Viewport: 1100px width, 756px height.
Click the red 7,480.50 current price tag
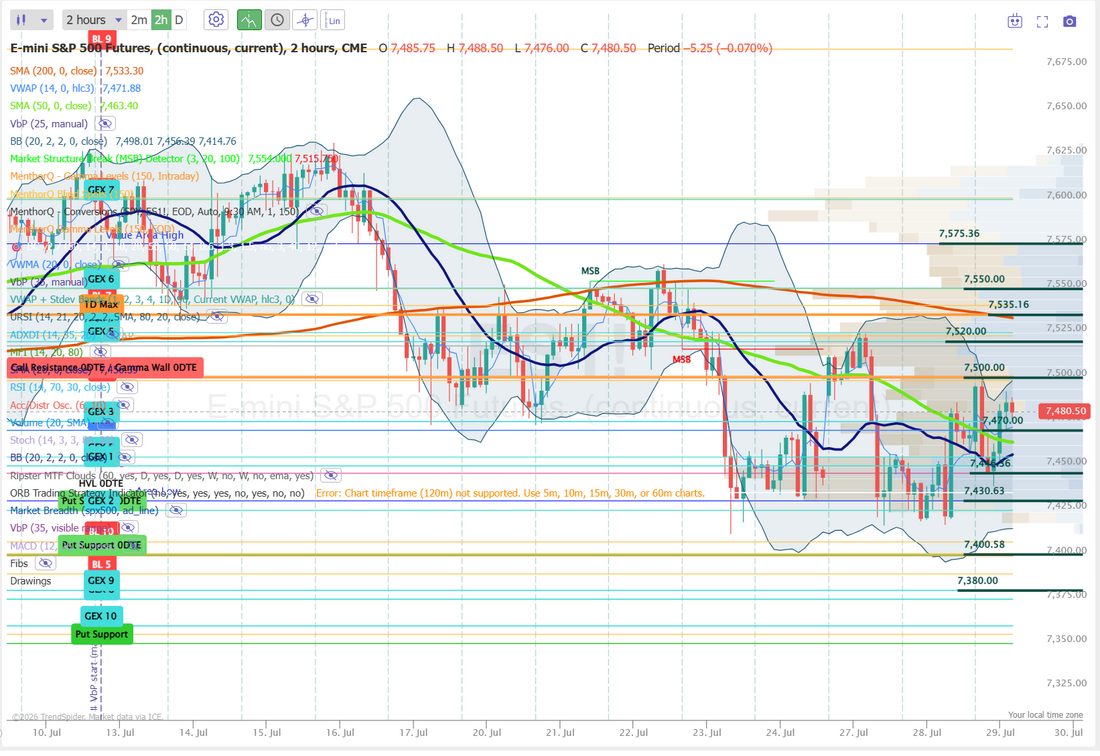pos(1065,411)
